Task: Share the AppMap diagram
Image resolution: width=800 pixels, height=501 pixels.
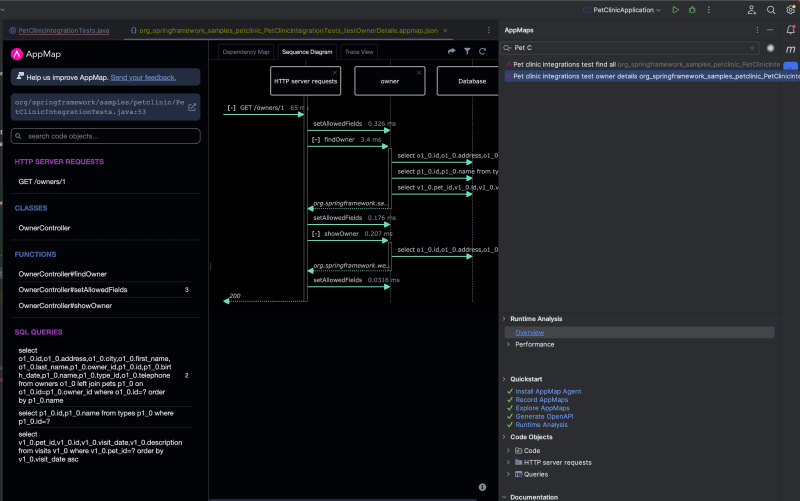Action: coord(452,51)
